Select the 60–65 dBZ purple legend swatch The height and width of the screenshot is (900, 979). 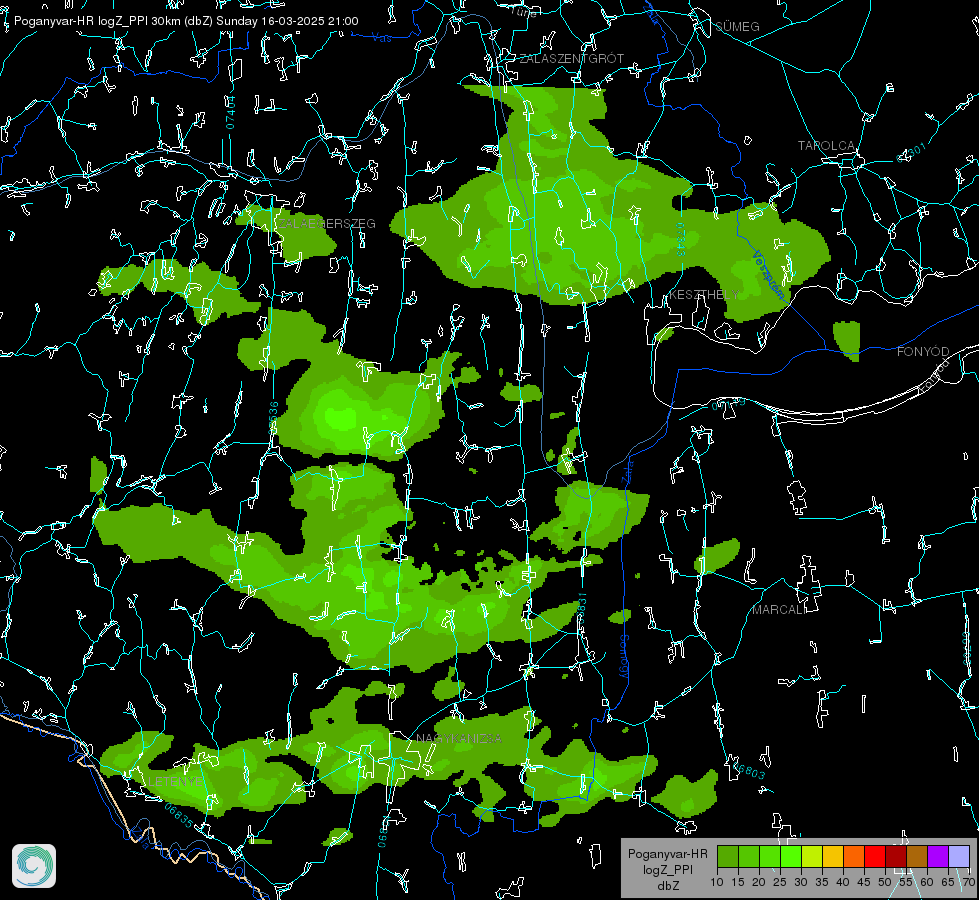[938, 856]
